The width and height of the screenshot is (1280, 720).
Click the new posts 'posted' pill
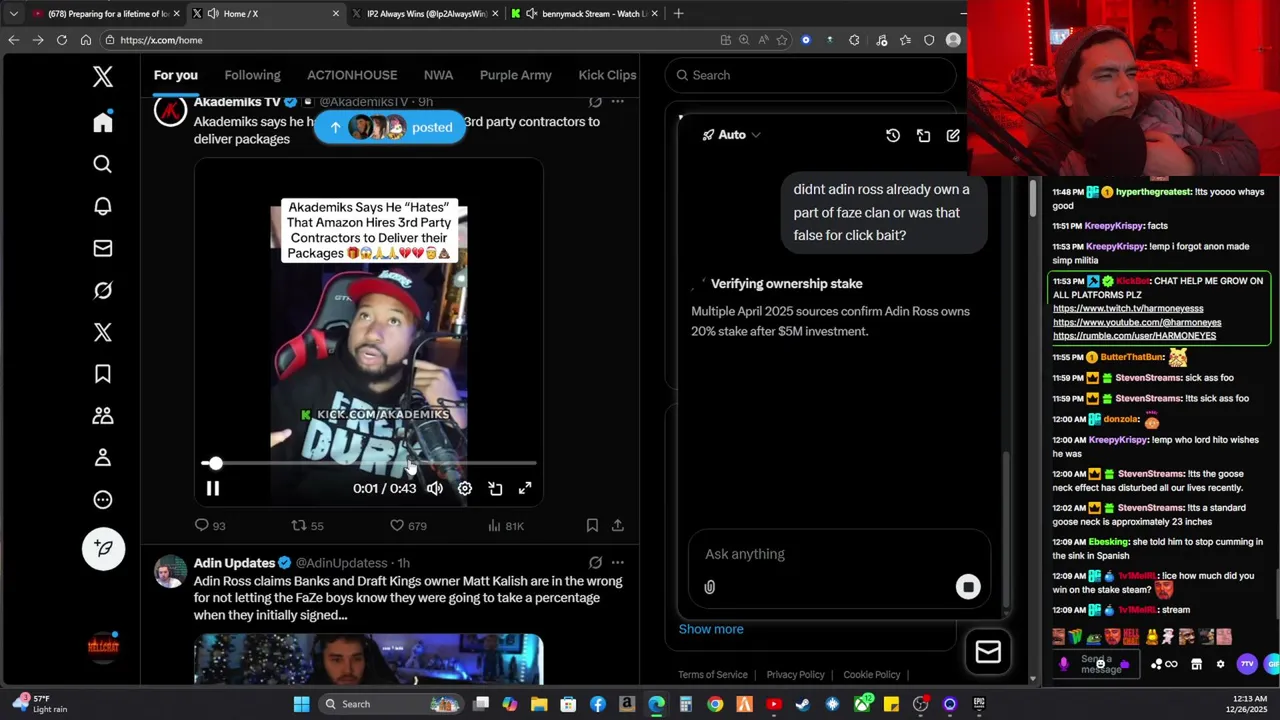tap(390, 127)
